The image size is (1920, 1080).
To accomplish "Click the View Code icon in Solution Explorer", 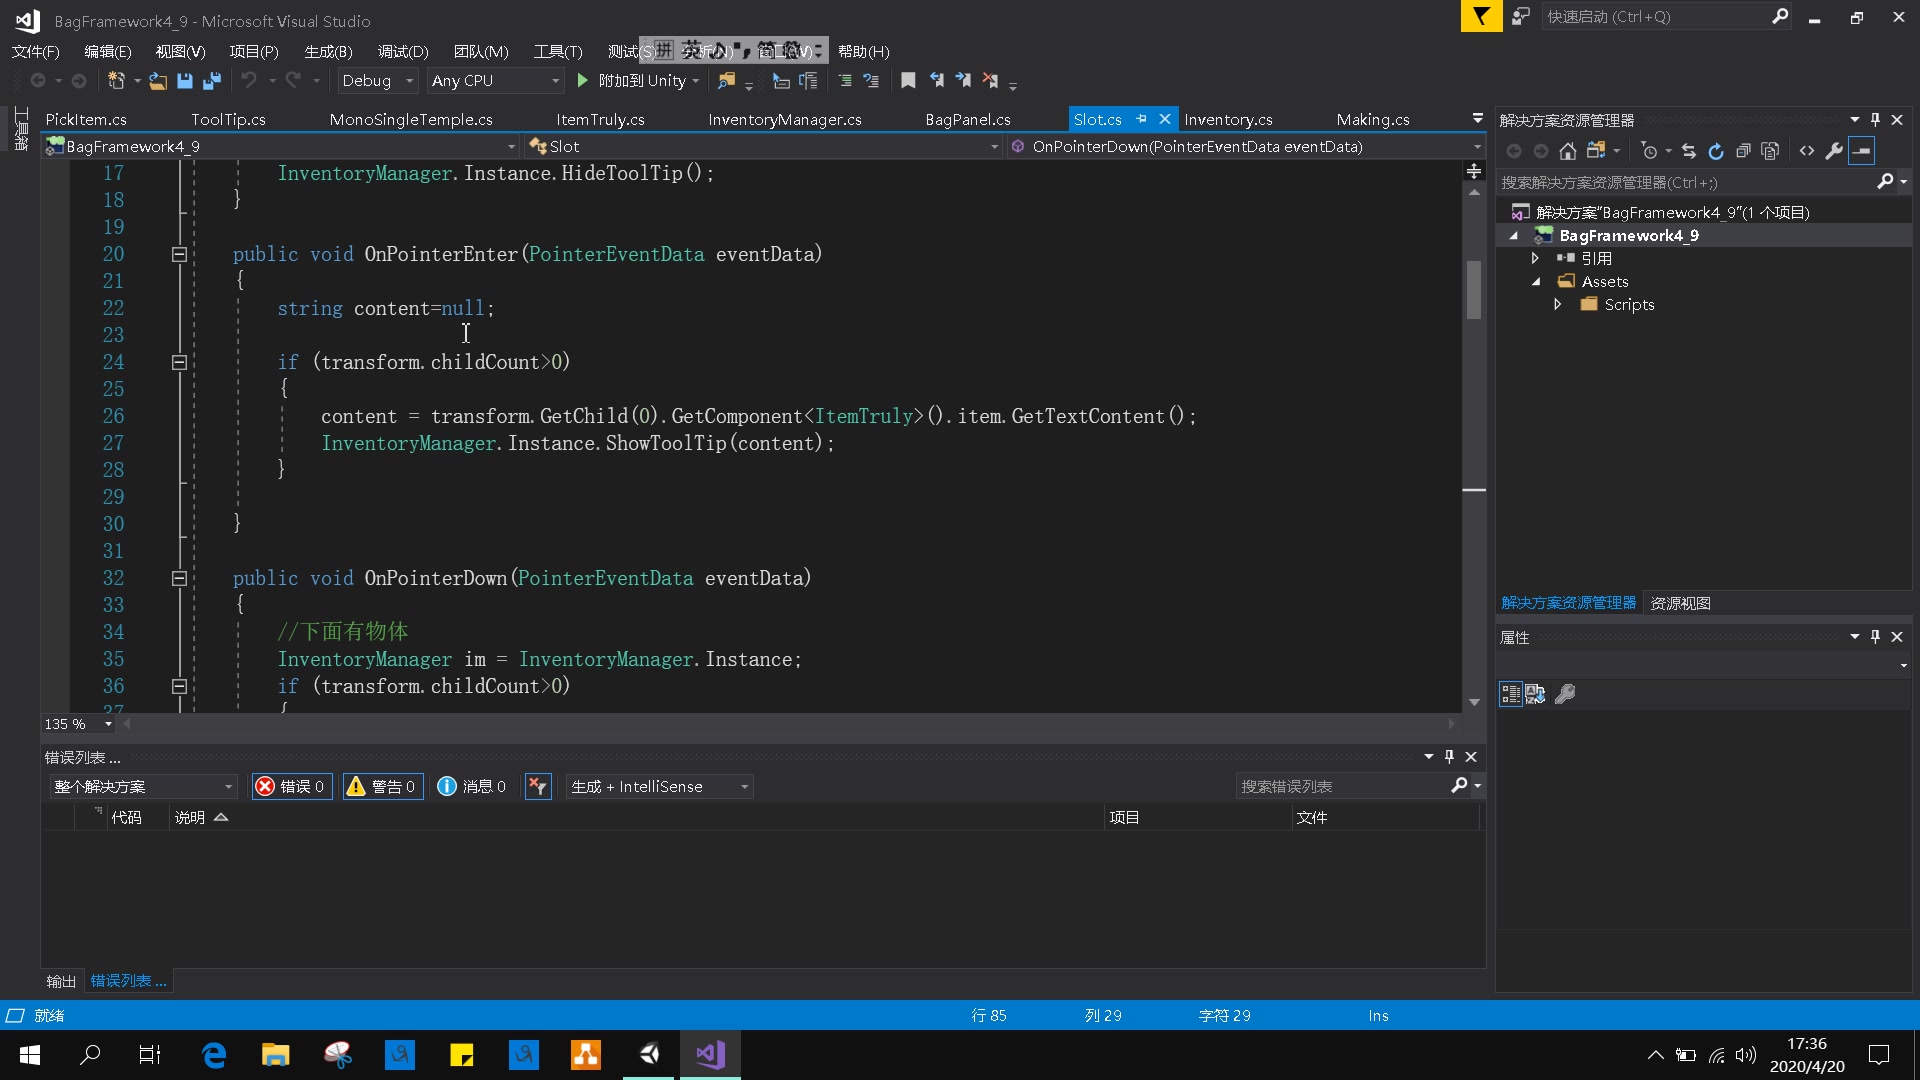I will point(1806,150).
